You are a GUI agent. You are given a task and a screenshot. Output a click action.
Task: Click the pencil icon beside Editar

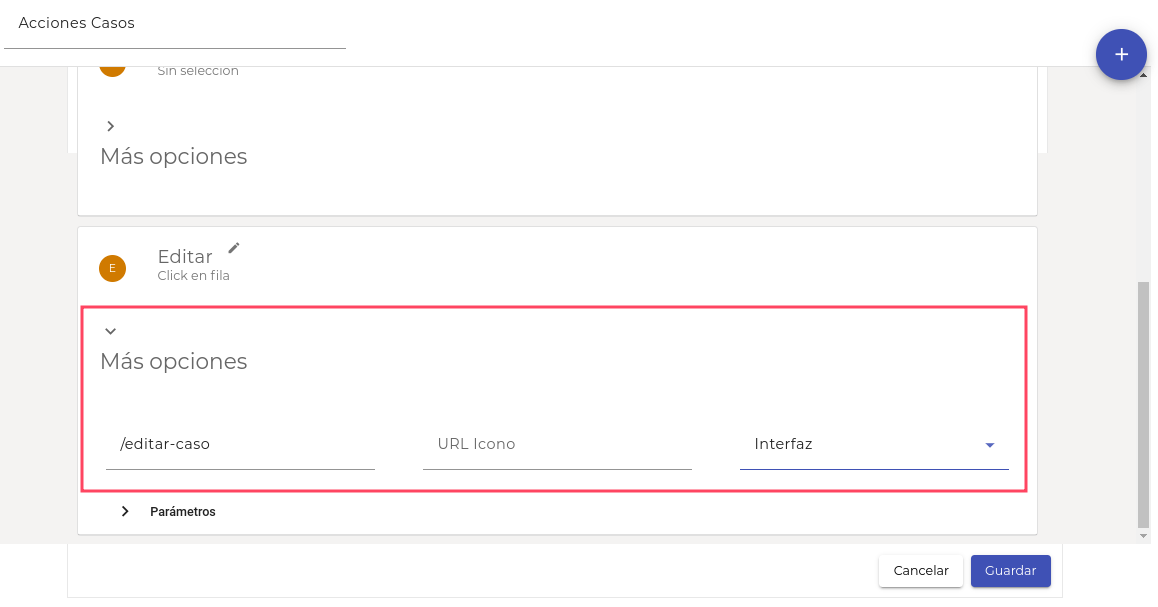(234, 248)
